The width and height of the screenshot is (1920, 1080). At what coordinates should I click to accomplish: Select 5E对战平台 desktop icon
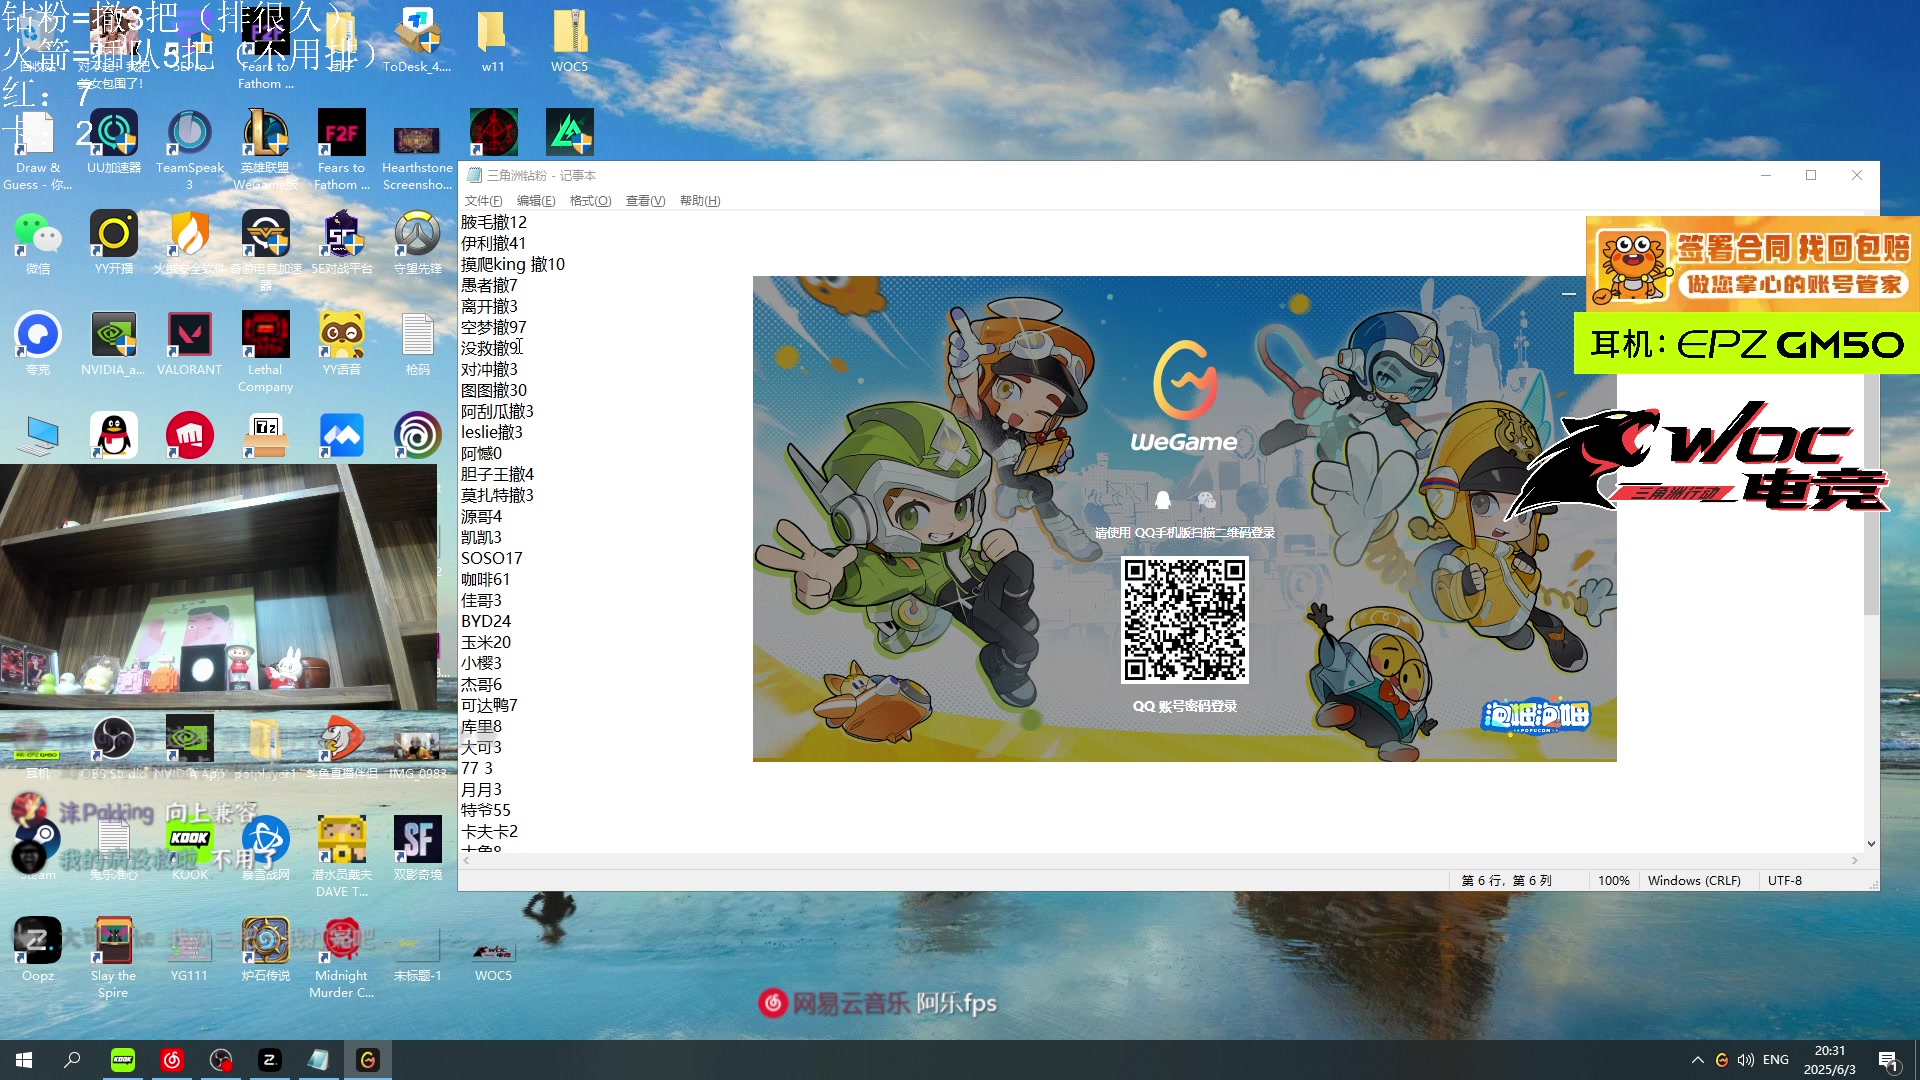[341, 243]
